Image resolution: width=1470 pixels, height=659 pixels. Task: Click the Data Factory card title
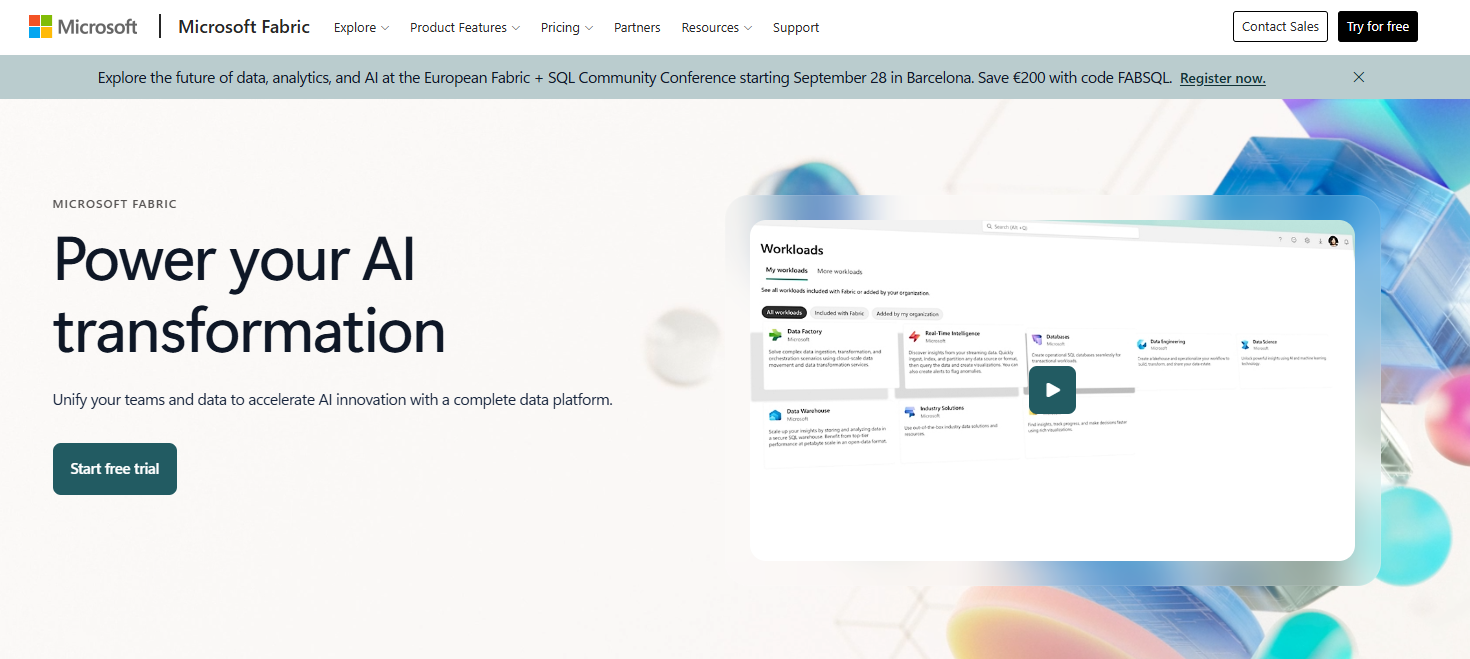tap(805, 331)
